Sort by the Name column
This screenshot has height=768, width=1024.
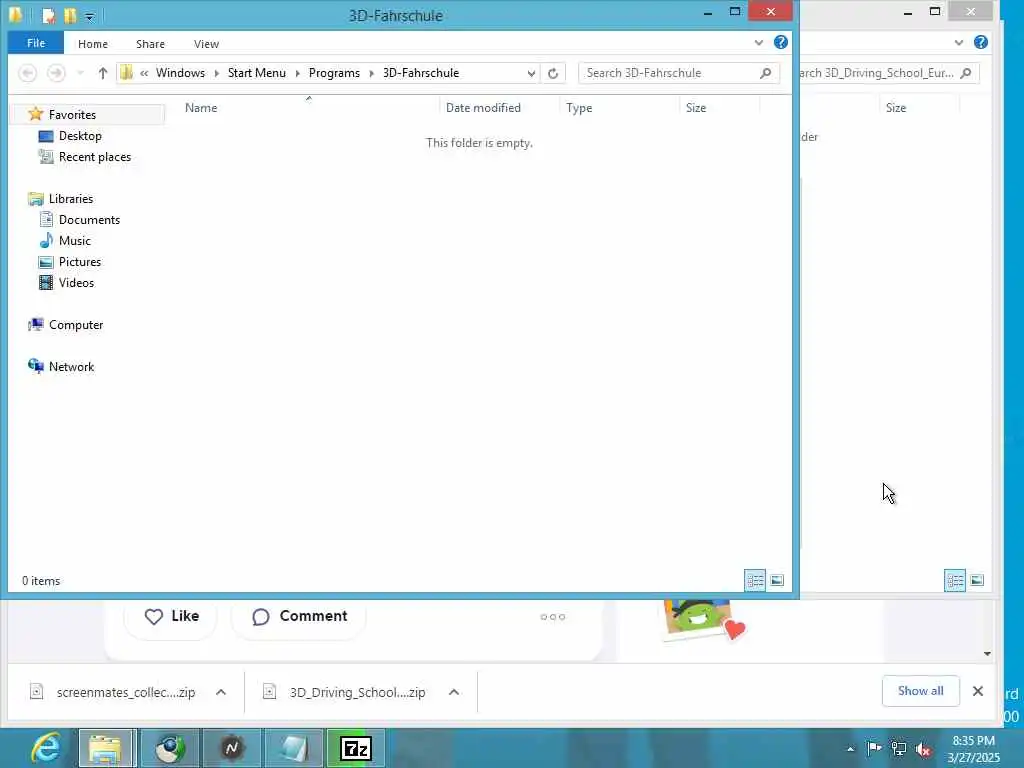coord(200,108)
